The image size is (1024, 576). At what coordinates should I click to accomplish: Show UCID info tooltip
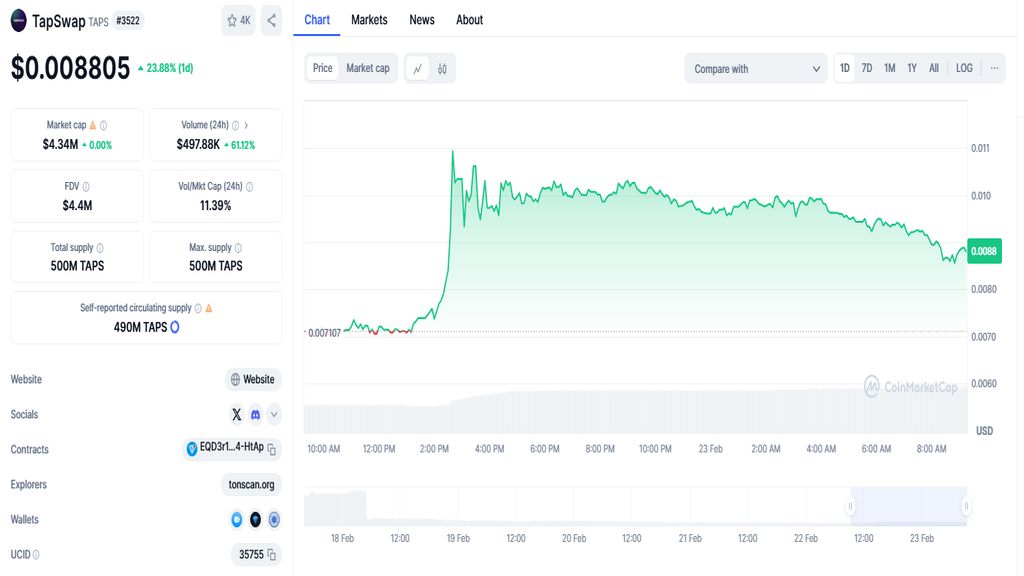36,555
